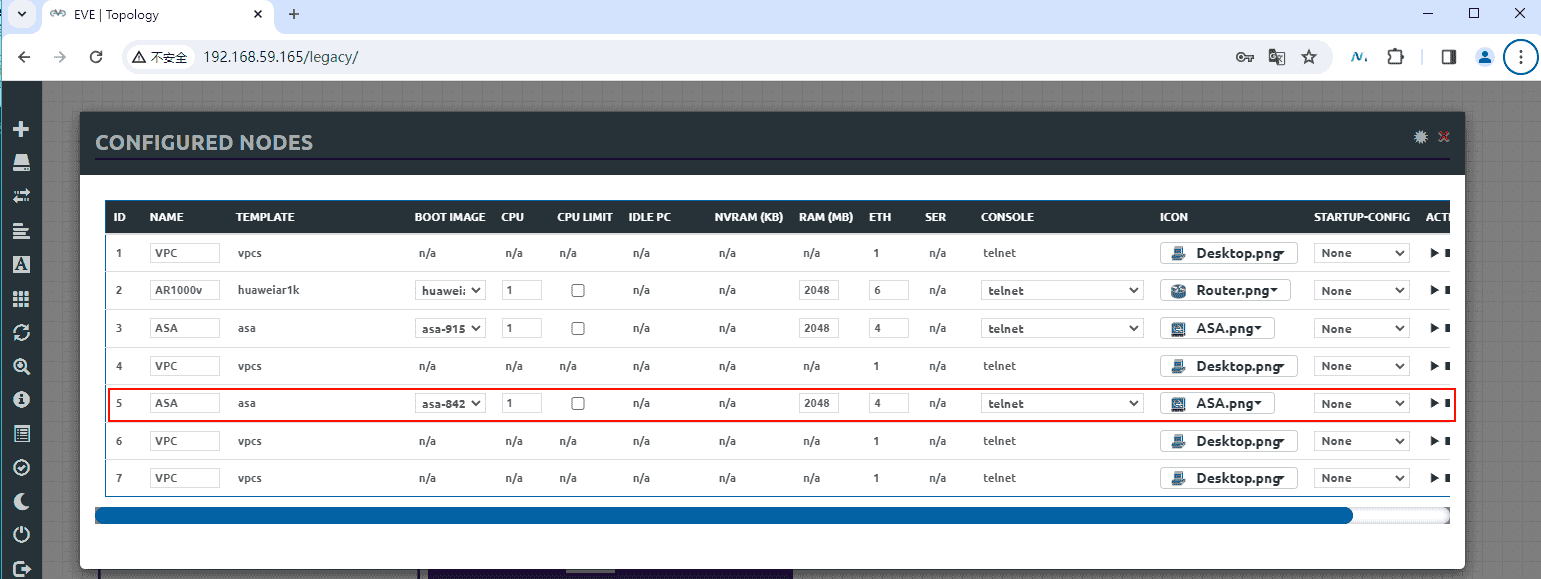Enable CPU Limit checkbox for AR1000v
This screenshot has width=1541, height=579.
[577, 291]
